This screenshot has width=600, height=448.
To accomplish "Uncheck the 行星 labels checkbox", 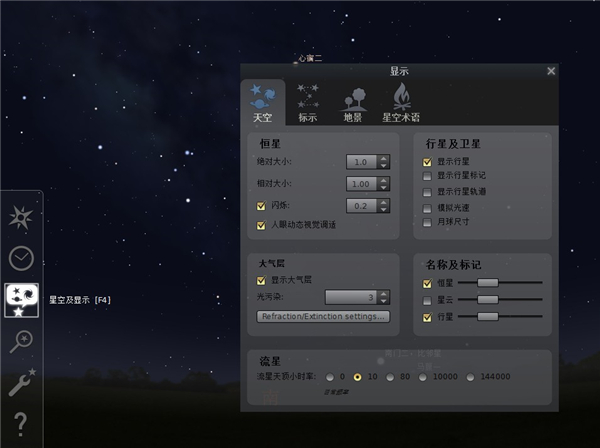I will 427,318.
